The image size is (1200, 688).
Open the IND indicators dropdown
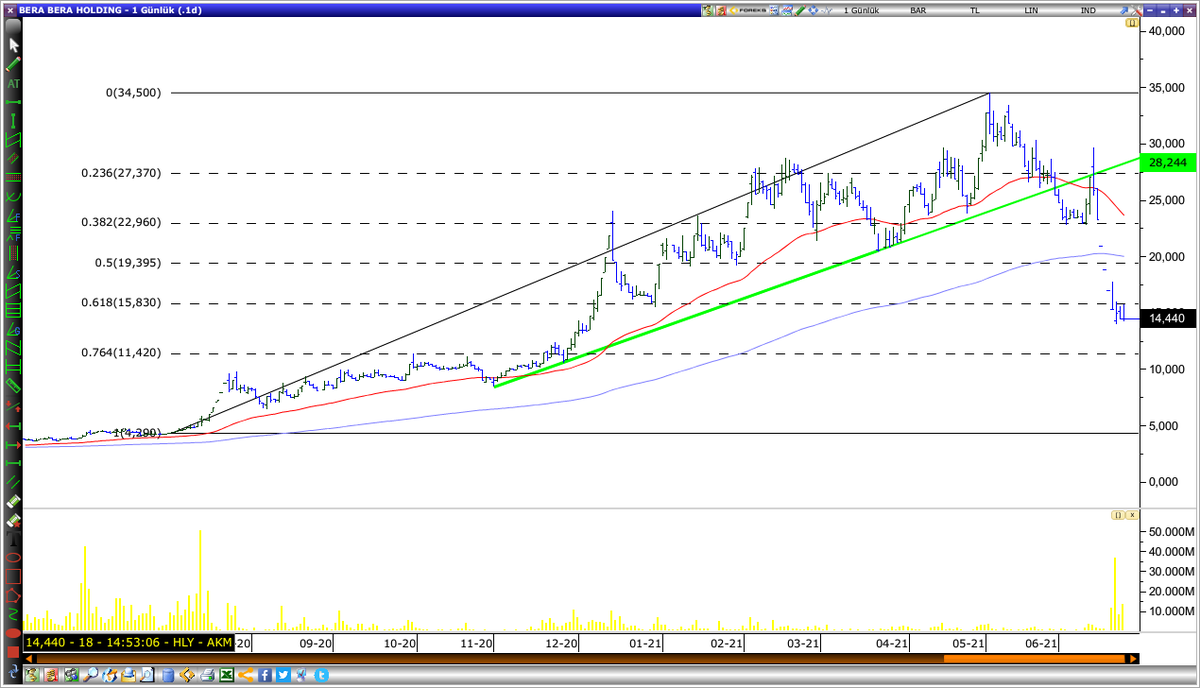(1088, 10)
